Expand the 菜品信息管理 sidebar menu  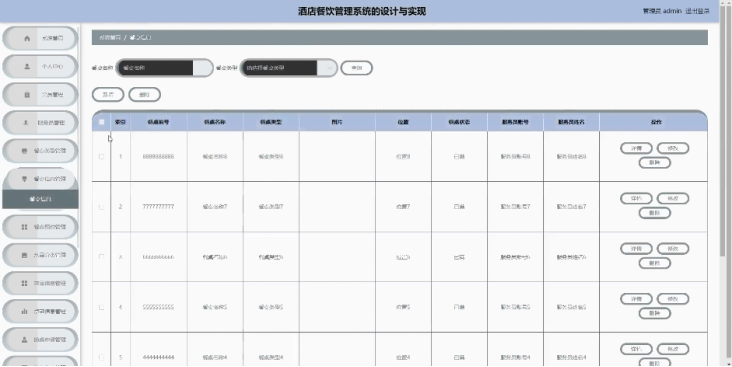click(40, 283)
